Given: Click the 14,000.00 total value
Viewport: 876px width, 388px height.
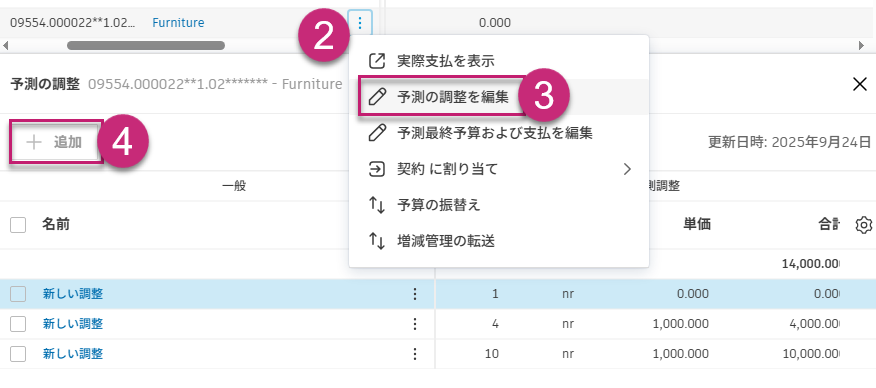Looking at the screenshot, I should point(812,264).
